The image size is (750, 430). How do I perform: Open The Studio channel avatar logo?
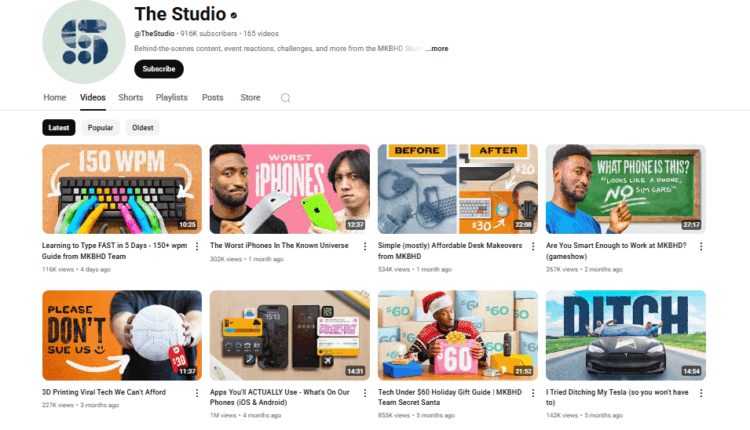tap(84, 42)
